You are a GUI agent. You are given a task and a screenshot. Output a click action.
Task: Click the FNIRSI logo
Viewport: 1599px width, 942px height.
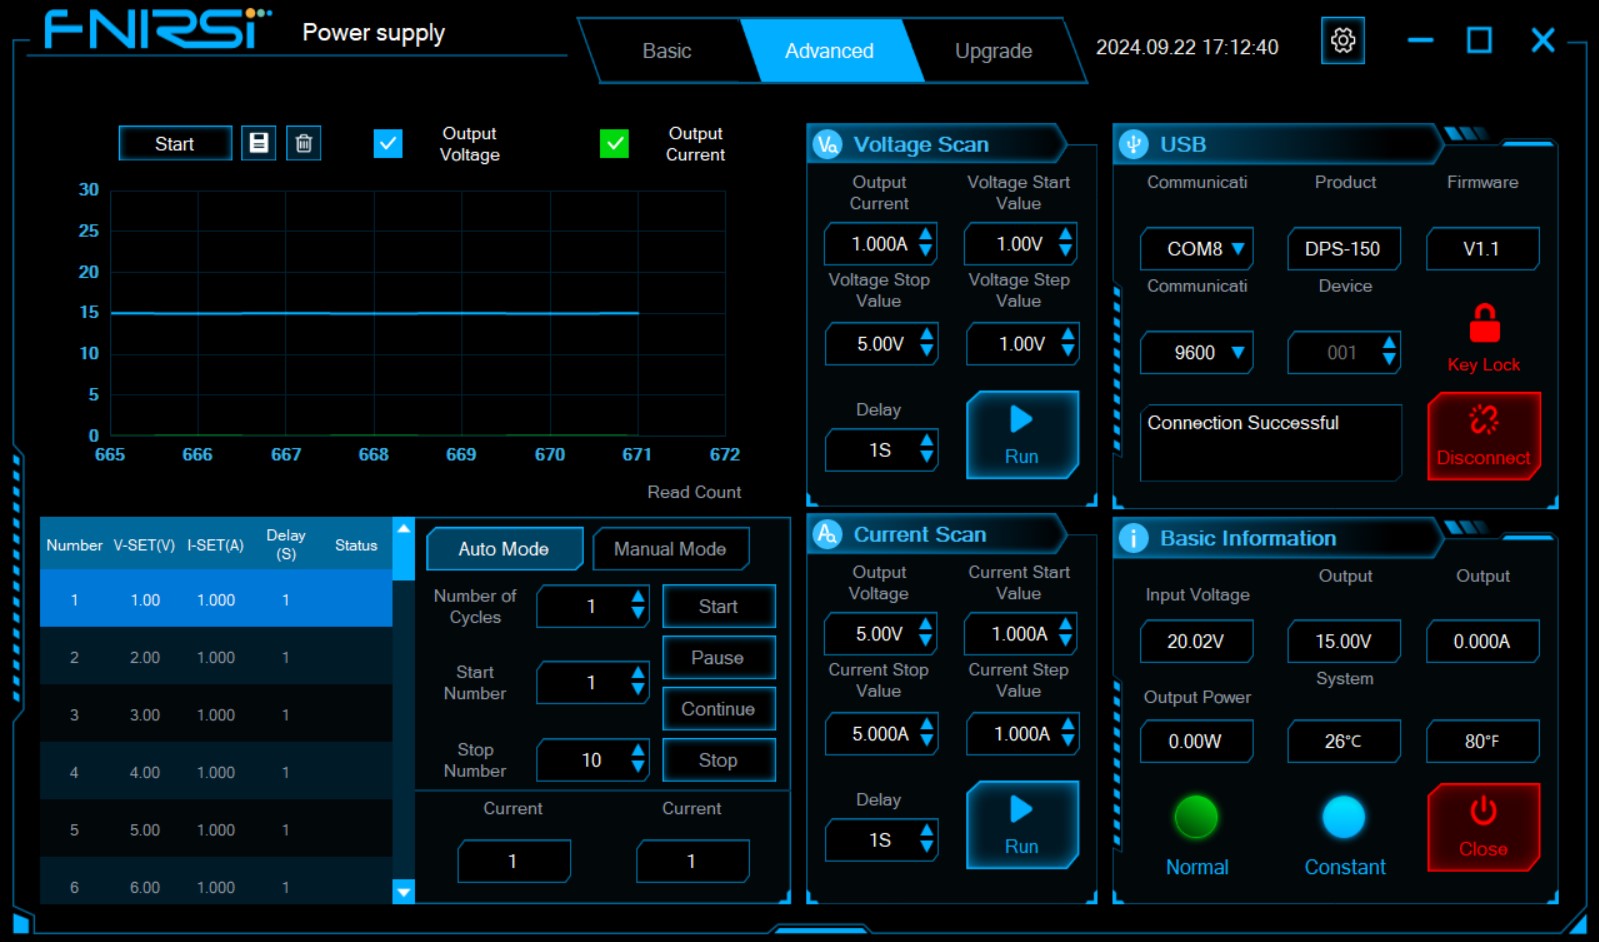click(158, 29)
